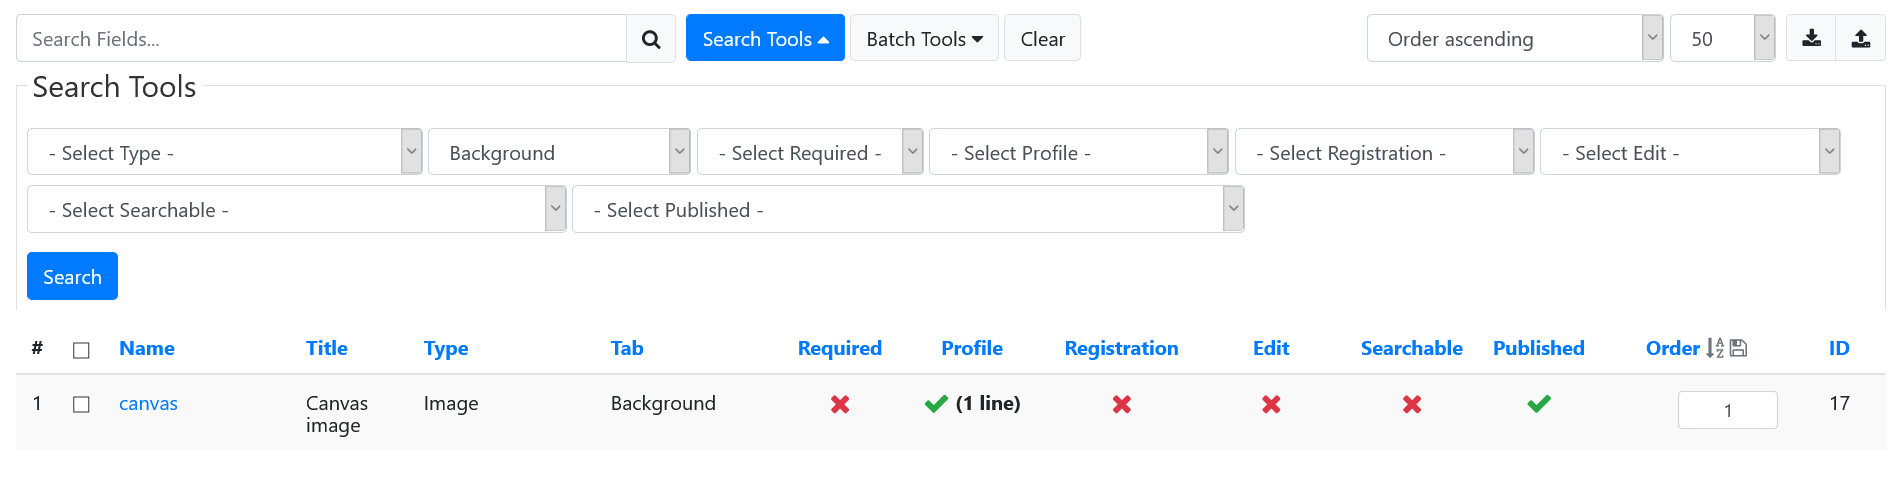Viewport: 1896px width, 480px height.
Task: Open the Background tab filter dropdown
Action: (559, 152)
